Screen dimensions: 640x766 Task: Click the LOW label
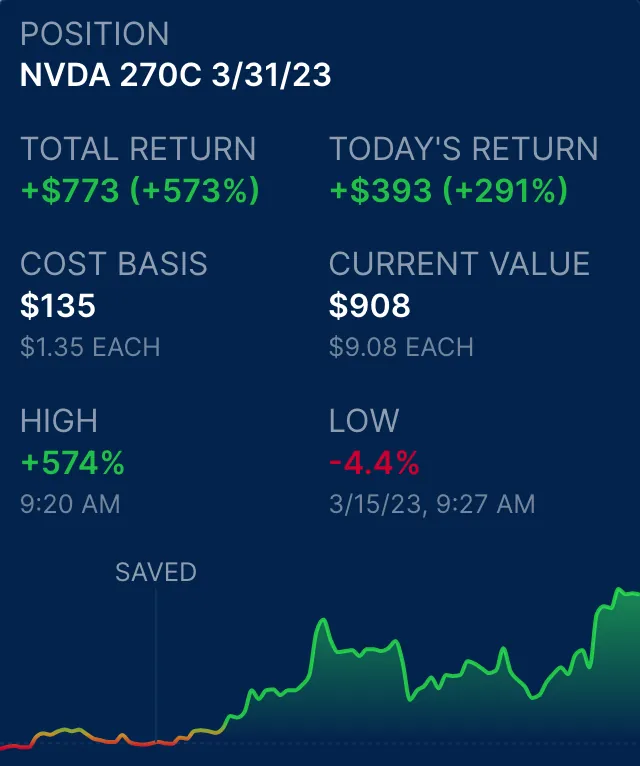click(x=364, y=421)
